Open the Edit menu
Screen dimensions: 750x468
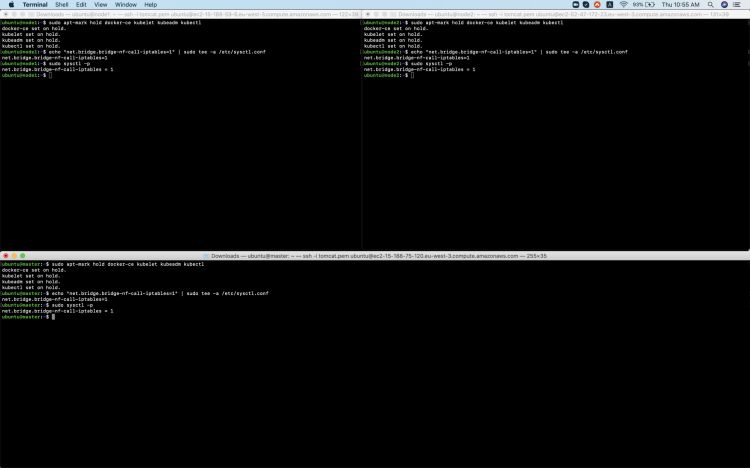82,4
